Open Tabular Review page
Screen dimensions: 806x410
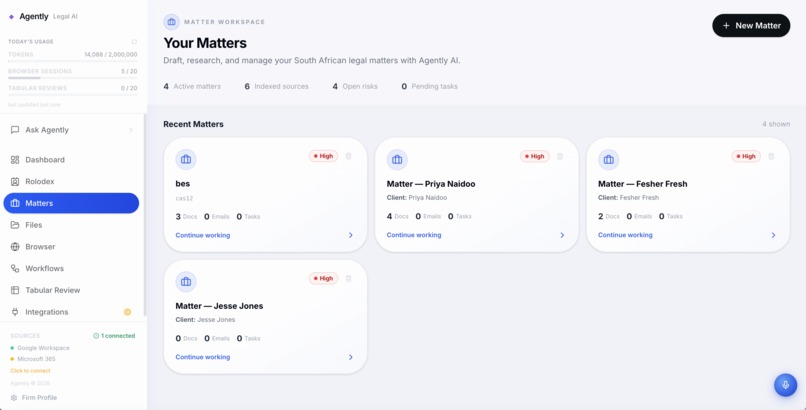pos(71,290)
